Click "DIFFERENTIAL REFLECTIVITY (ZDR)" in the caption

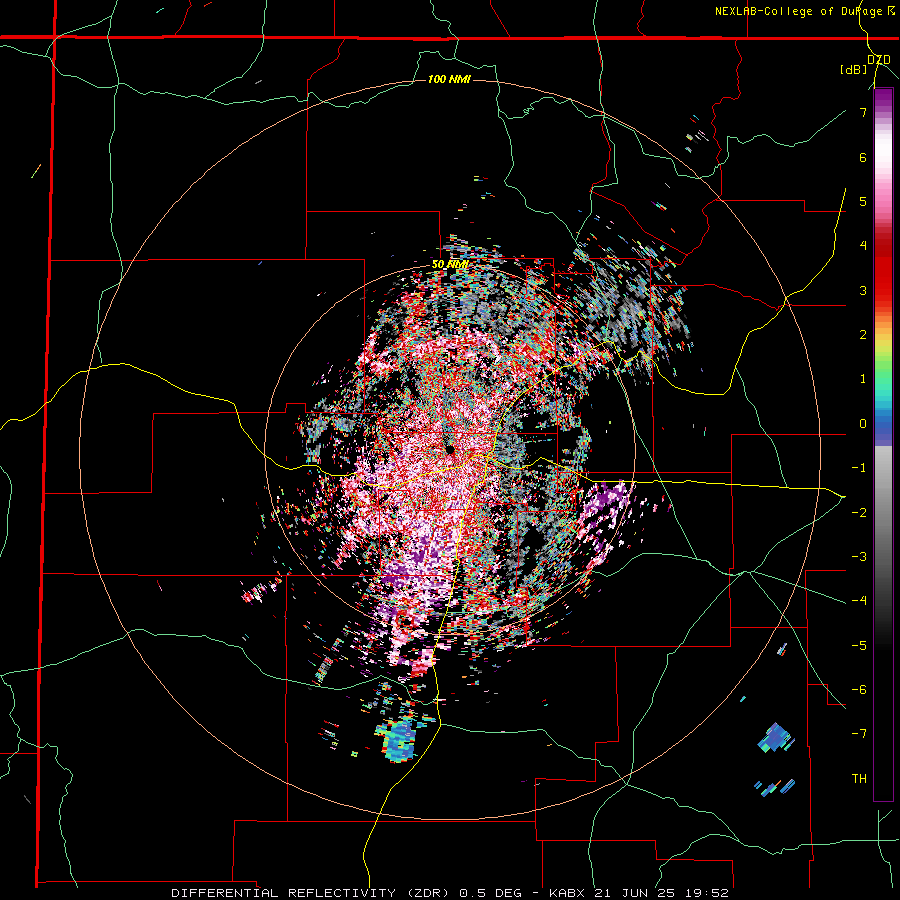[x=312, y=893]
